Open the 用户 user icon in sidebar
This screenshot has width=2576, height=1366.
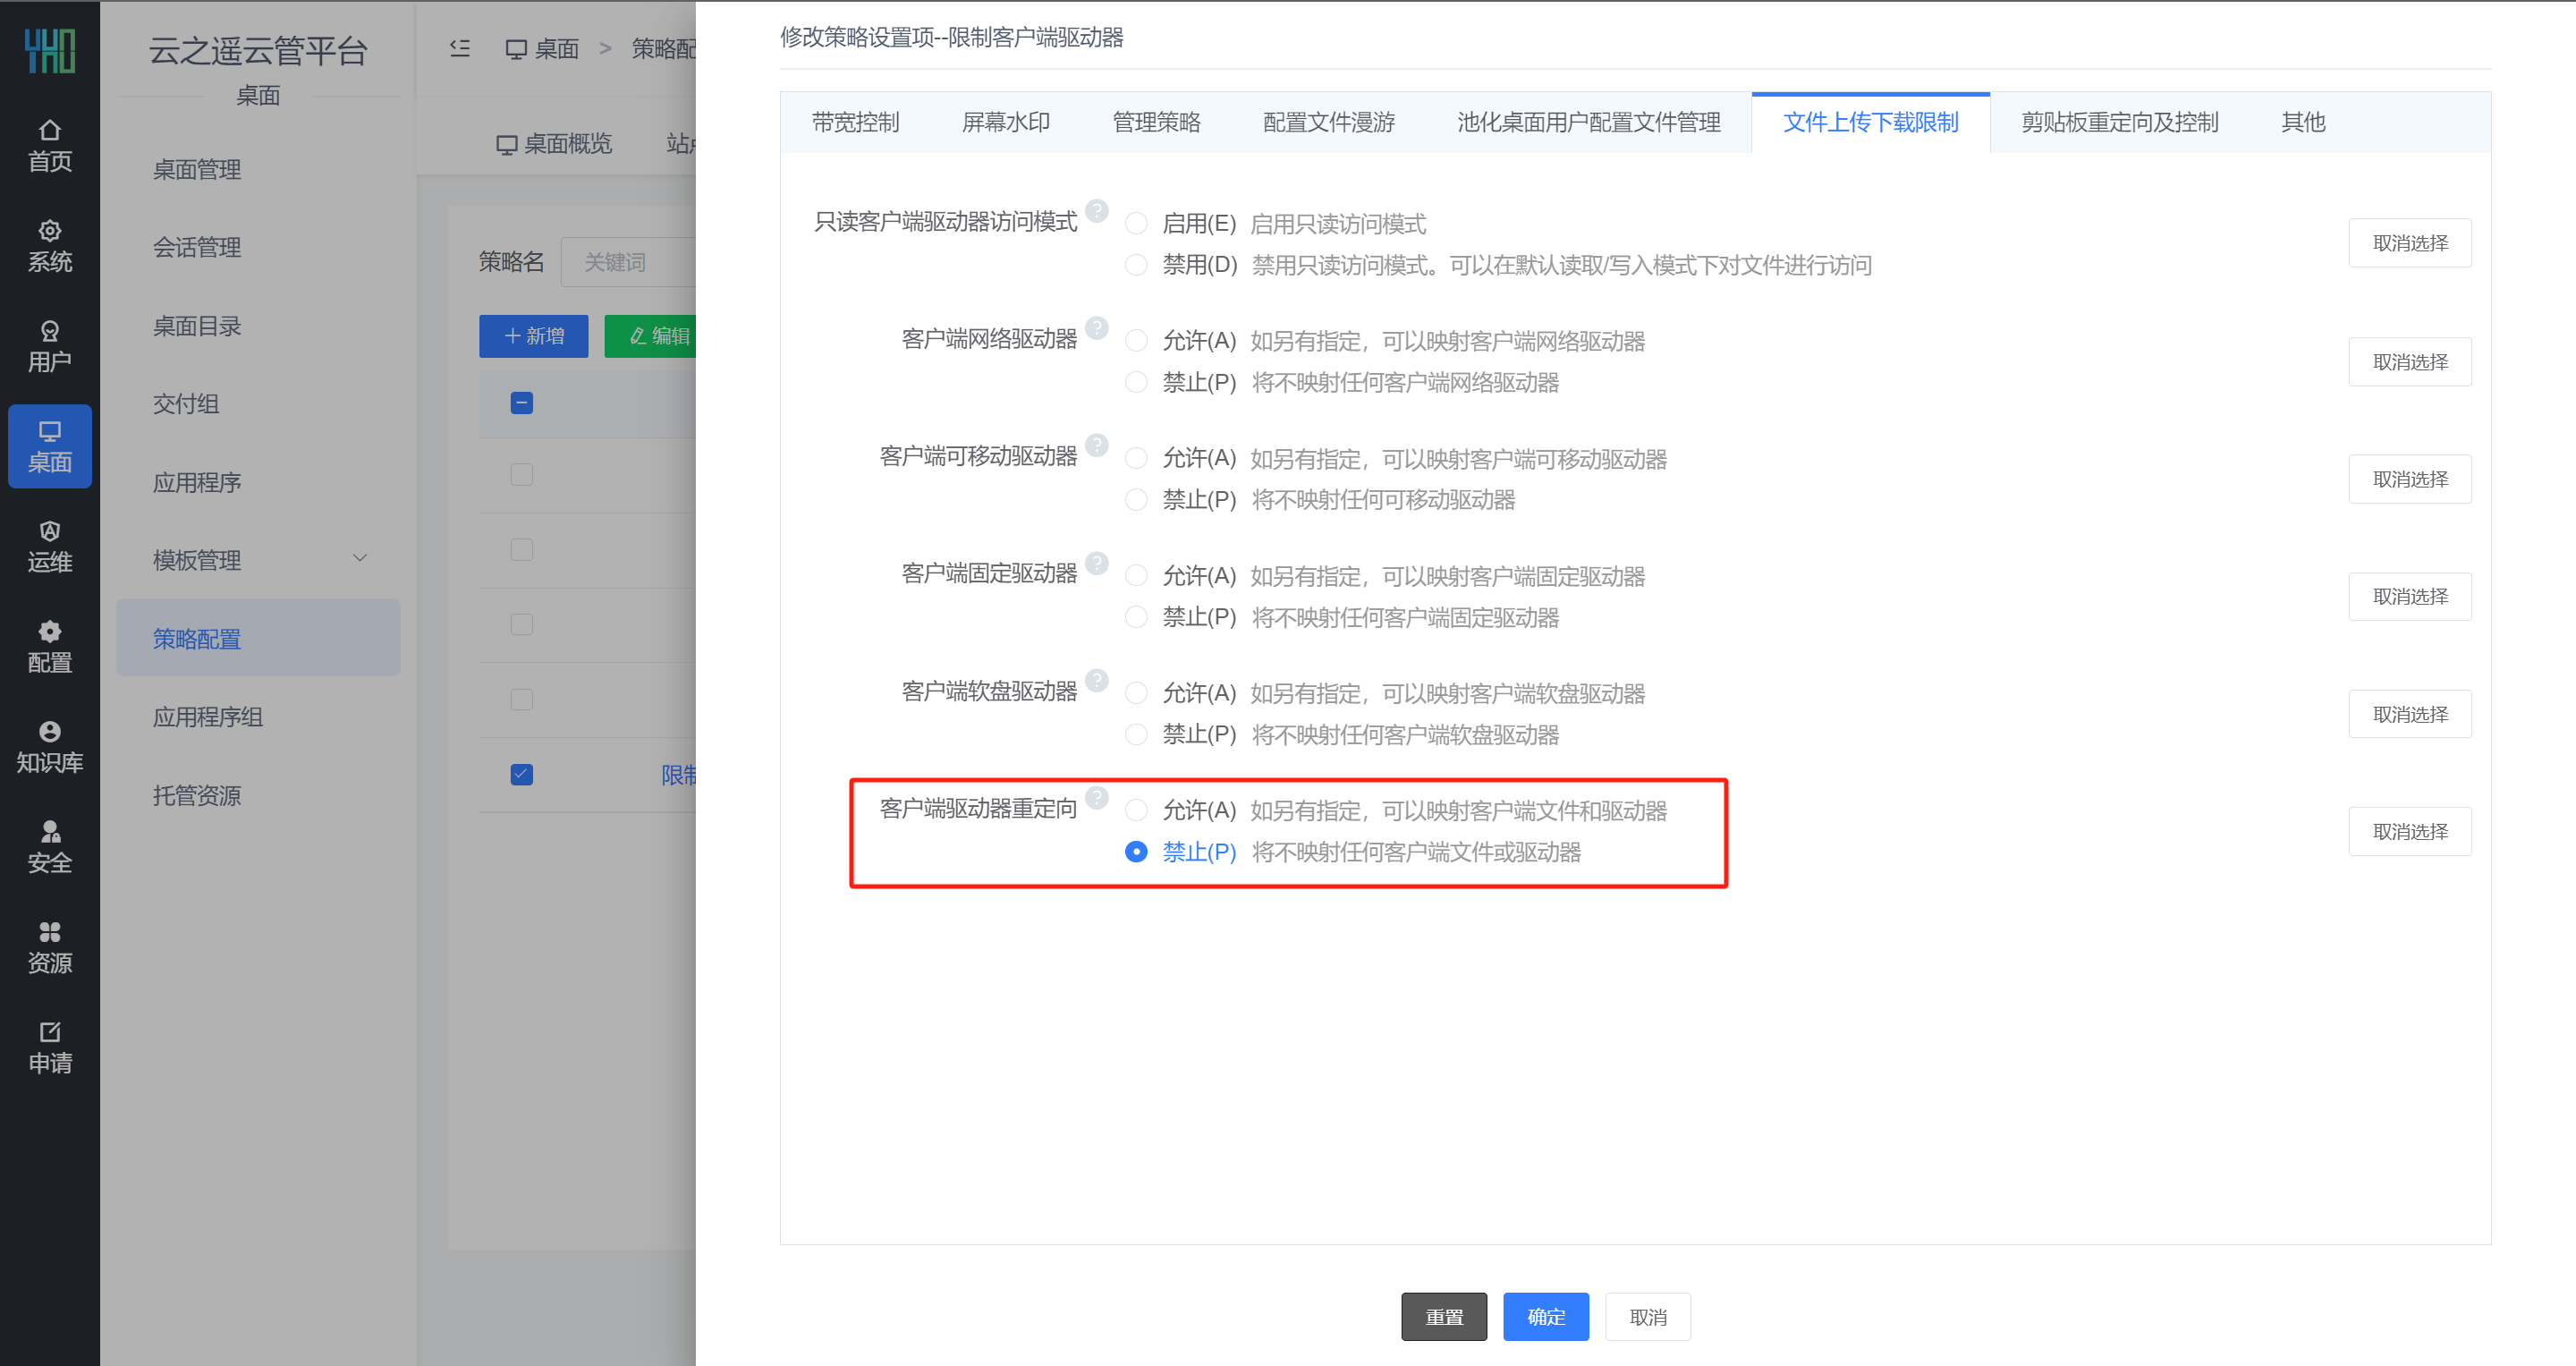[49, 346]
